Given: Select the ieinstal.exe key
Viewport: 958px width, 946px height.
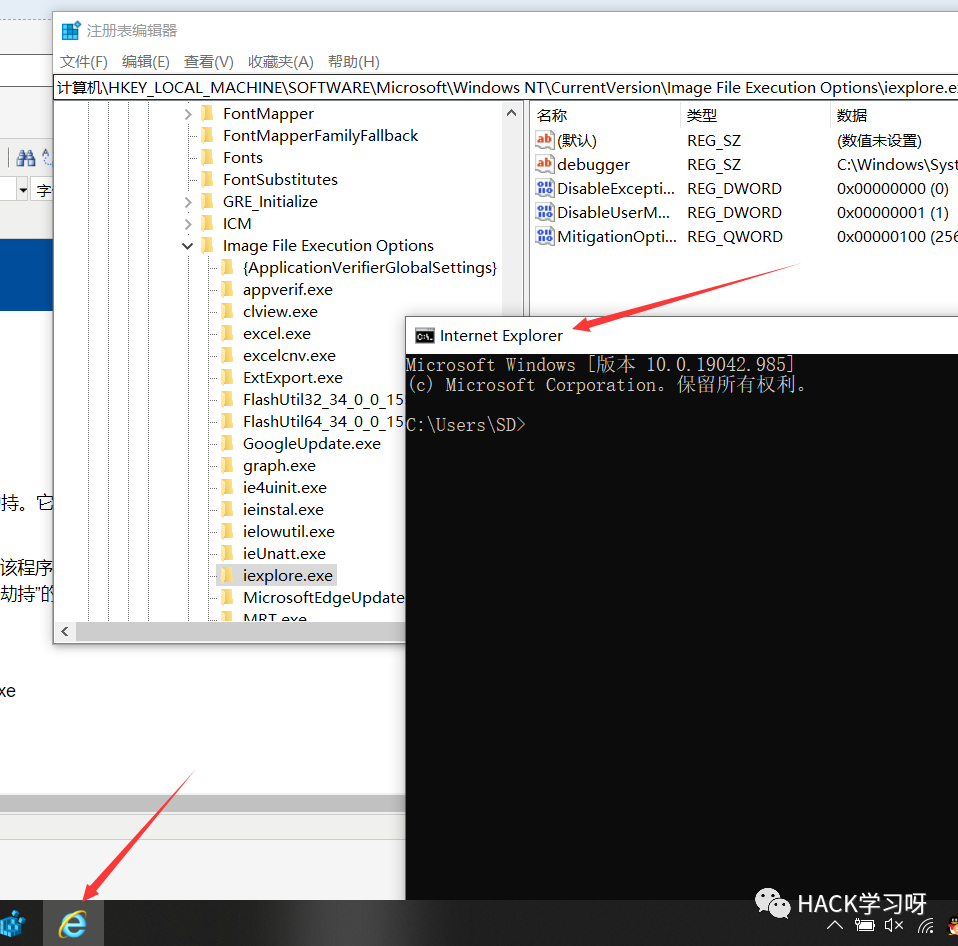Looking at the screenshot, I should pyautogui.click(x=283, y=510).
